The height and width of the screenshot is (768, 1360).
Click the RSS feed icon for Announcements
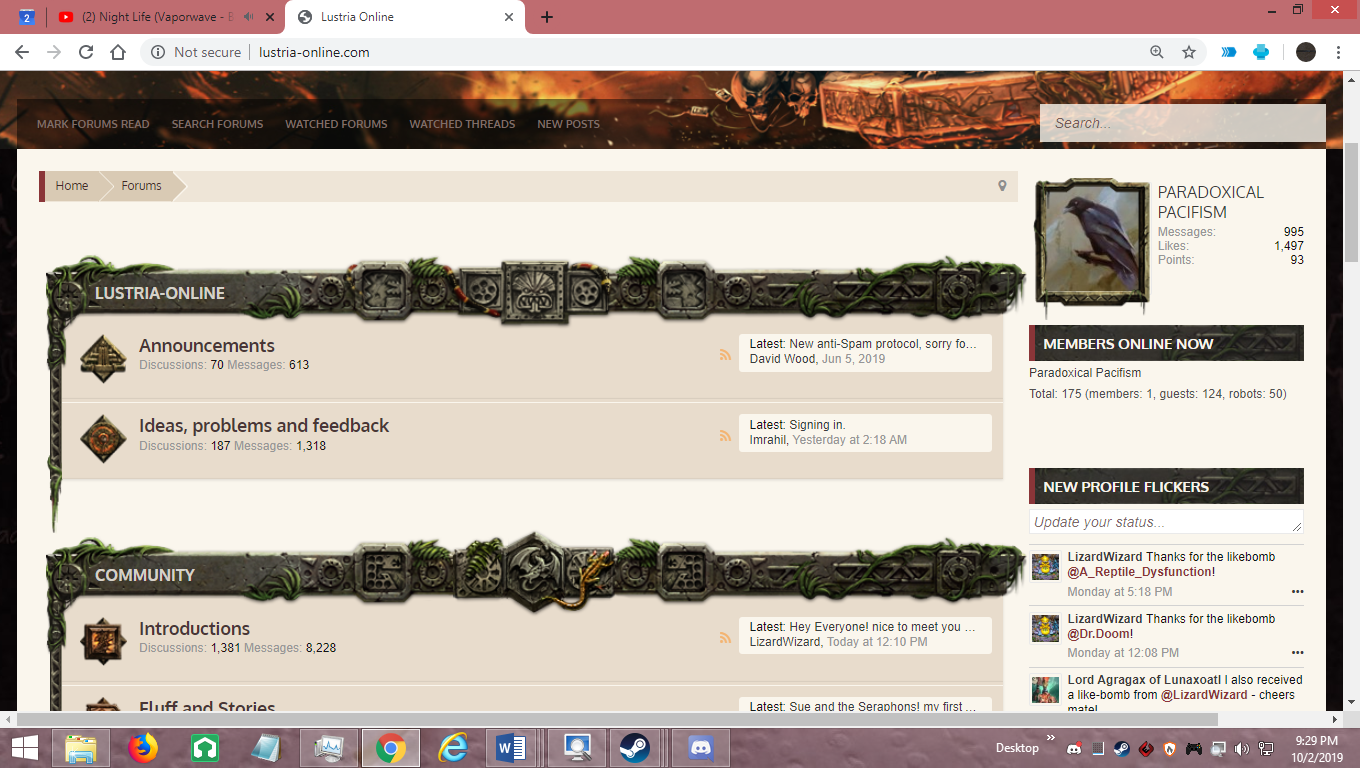click(725, 355)
